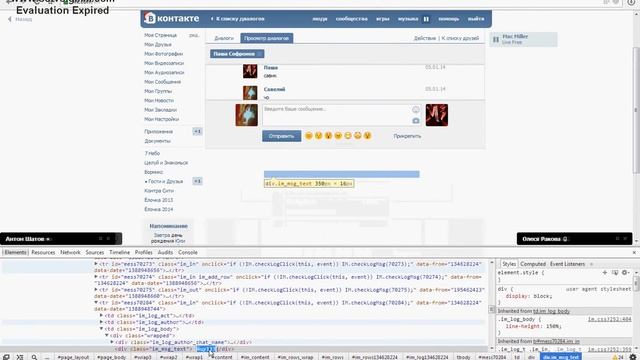Viewport: 640px width, 360px height.
Task: Click Савелий's avatar in the message list
Action: point(250,93)
